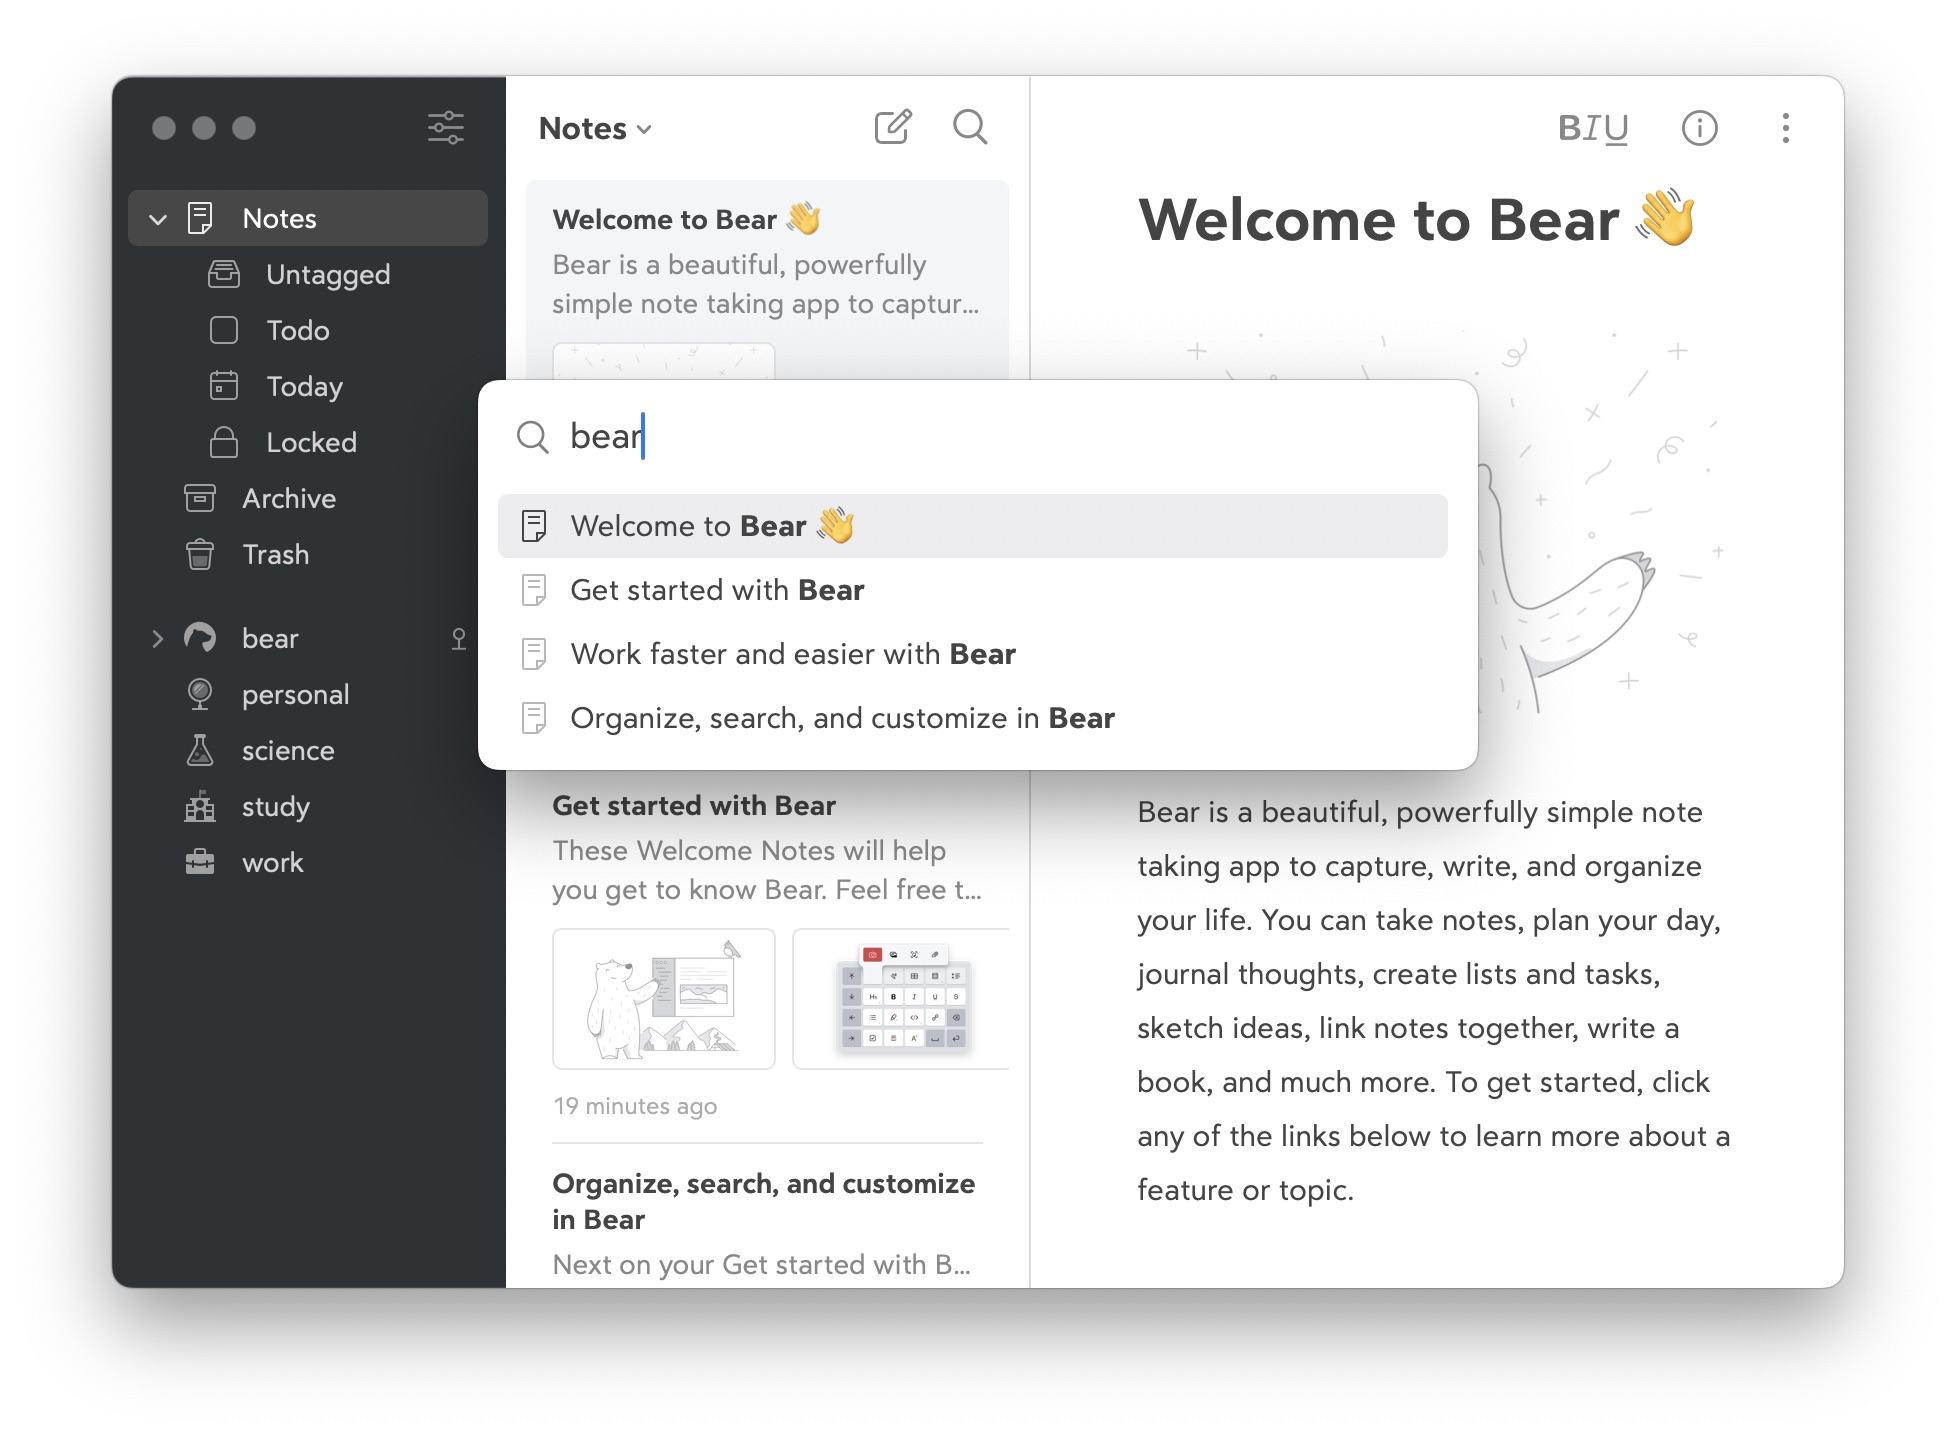Screen dimensions: 1956x1436
Task: Open the Locked notes section
Action: (310, 442)
